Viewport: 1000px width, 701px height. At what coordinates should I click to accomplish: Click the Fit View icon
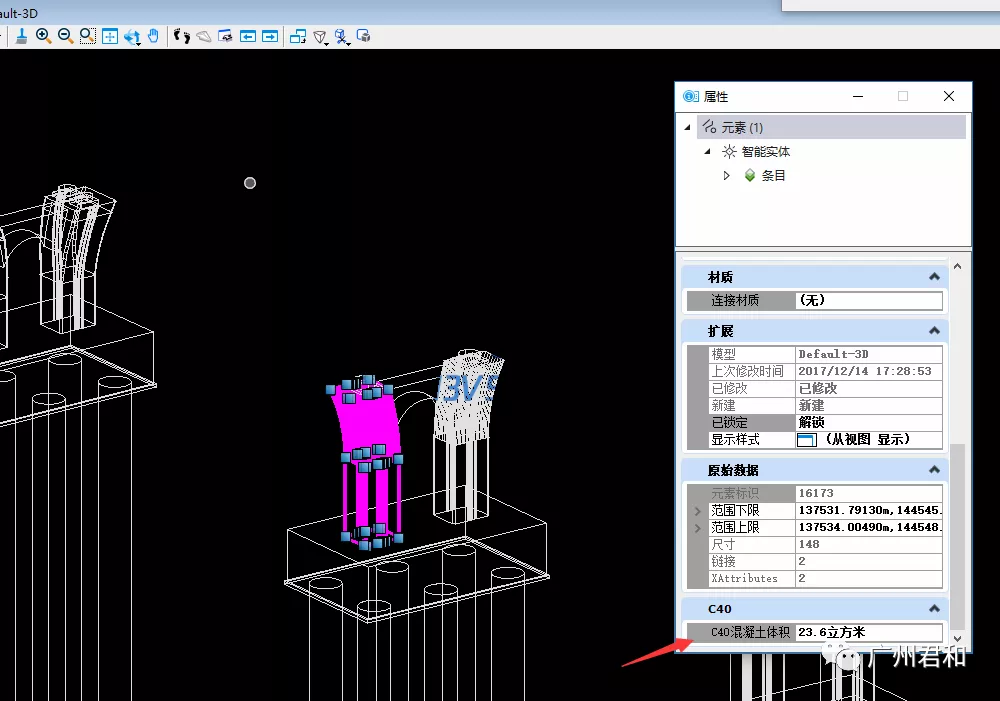click(110, 36)
